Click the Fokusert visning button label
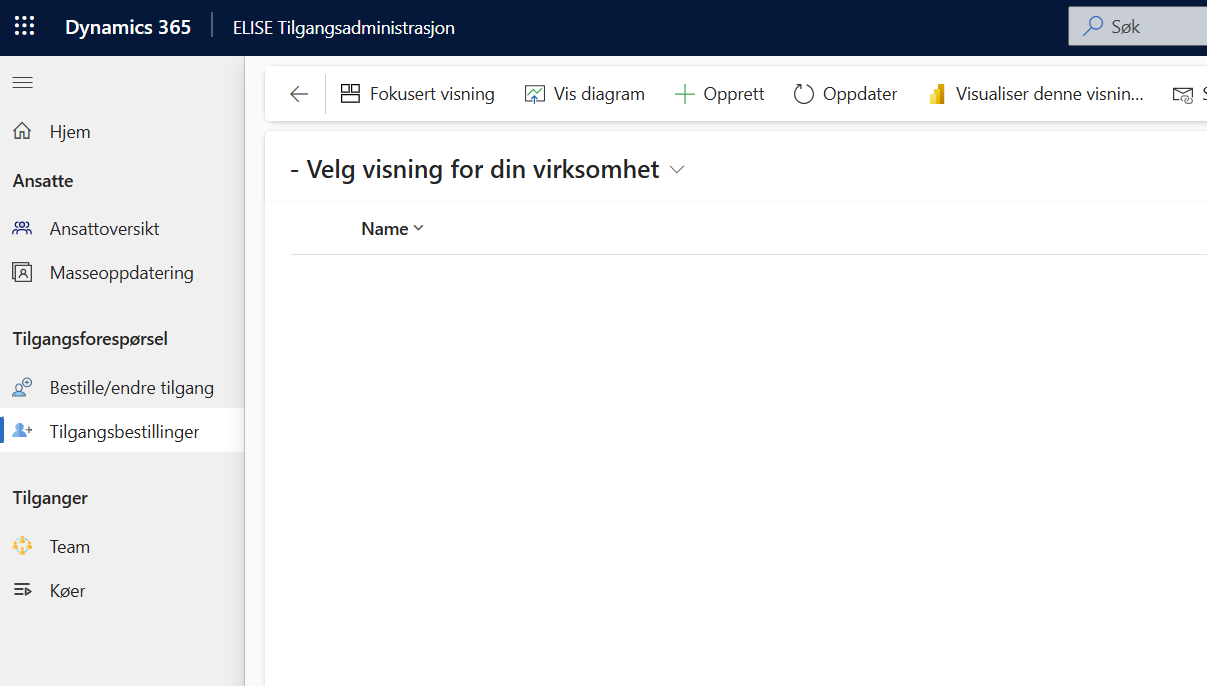Screen dimensions: 1207x686 432,94
